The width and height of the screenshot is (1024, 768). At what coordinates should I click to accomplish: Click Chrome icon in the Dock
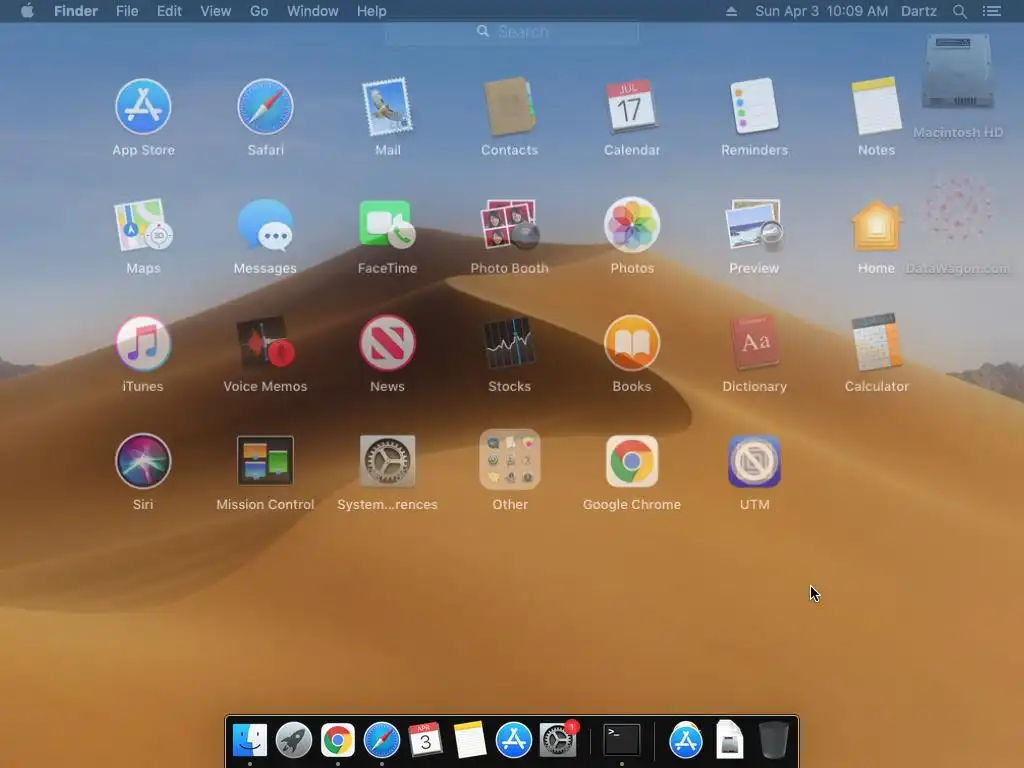(x=338, y=740)
